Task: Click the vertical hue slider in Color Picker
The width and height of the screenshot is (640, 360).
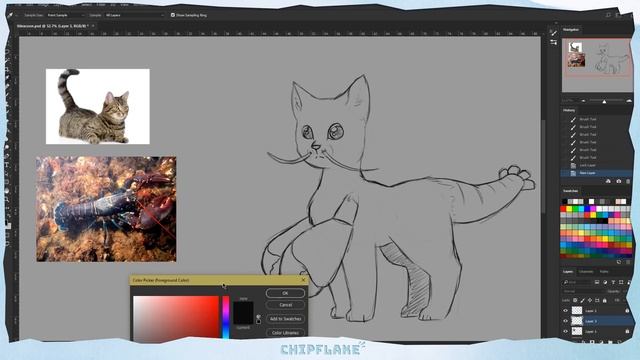Action: [226, 317]
